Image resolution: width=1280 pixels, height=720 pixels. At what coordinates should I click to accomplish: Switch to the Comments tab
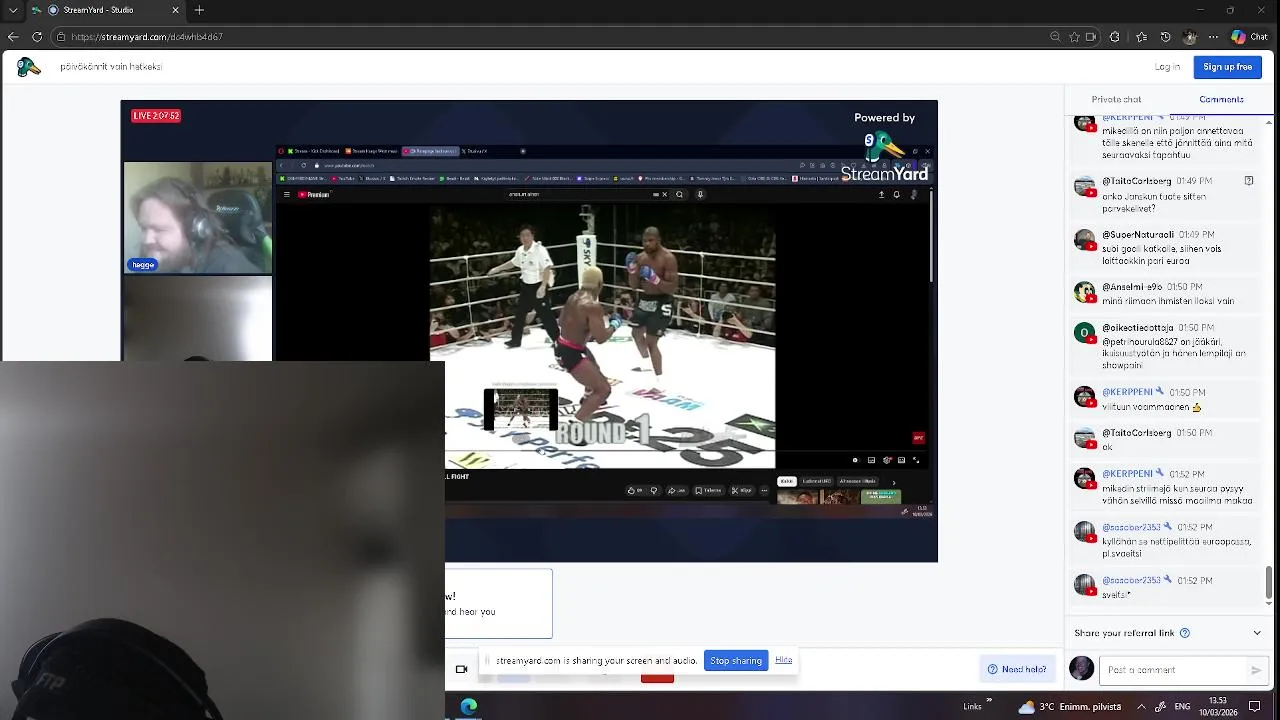pyautogui.click(x=1221, y=99)
